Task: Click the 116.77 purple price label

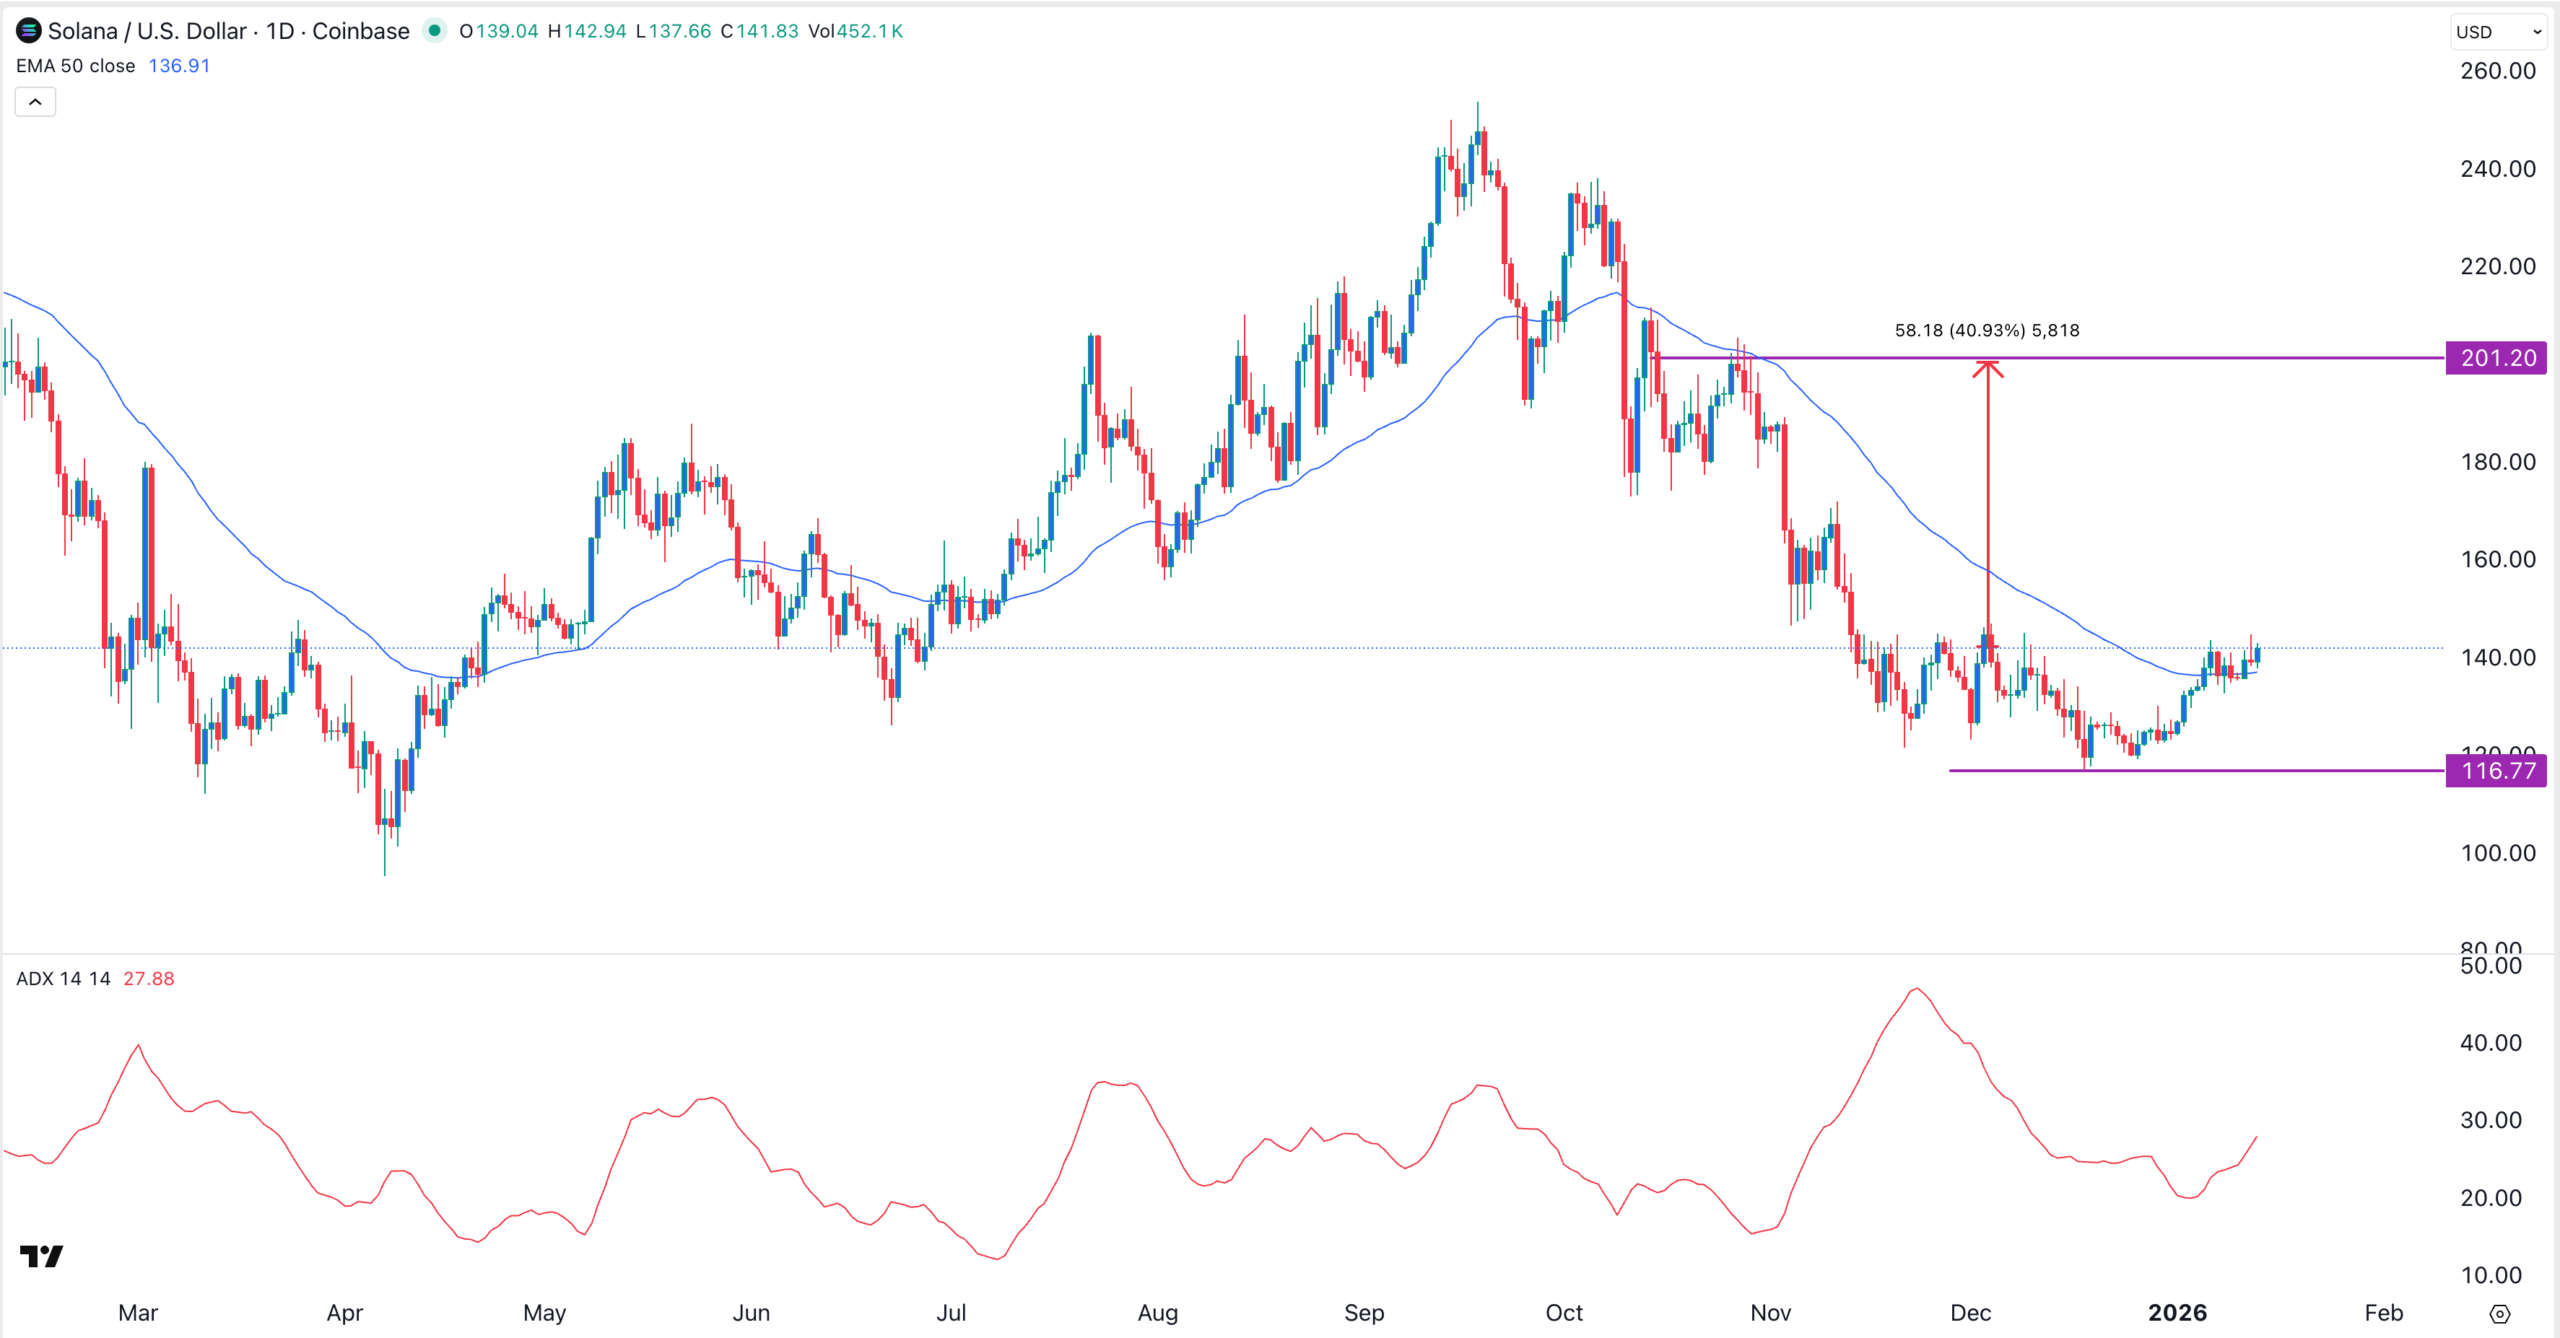Action: 2497,771
